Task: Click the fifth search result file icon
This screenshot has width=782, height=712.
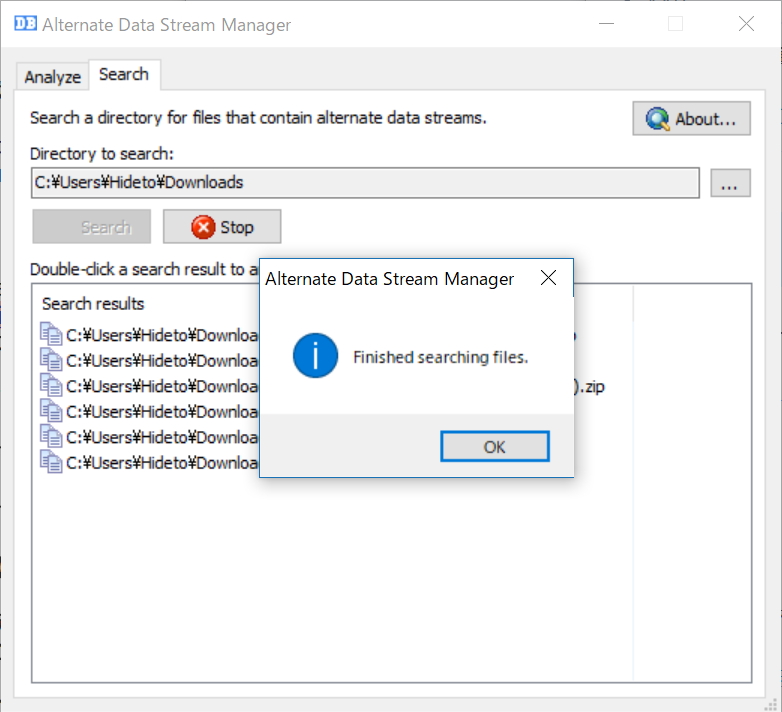Action: pos(51,436)
